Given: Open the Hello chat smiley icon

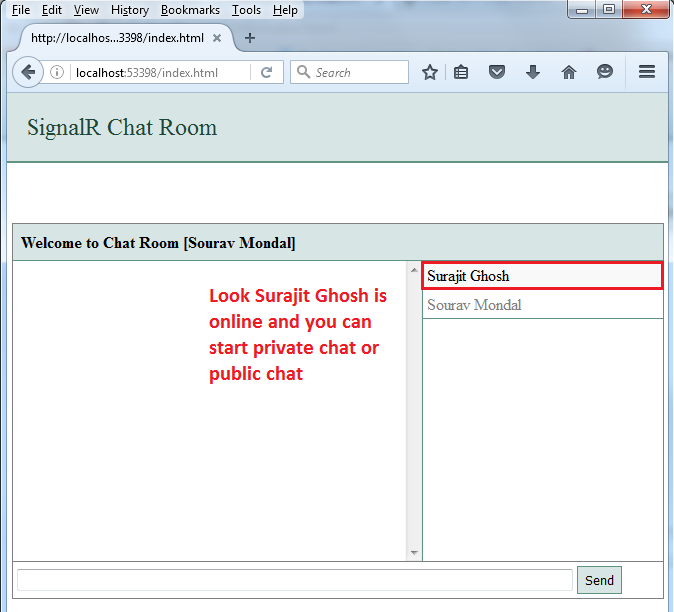Looking at the screenshot, I should click(x=605, y=72).
